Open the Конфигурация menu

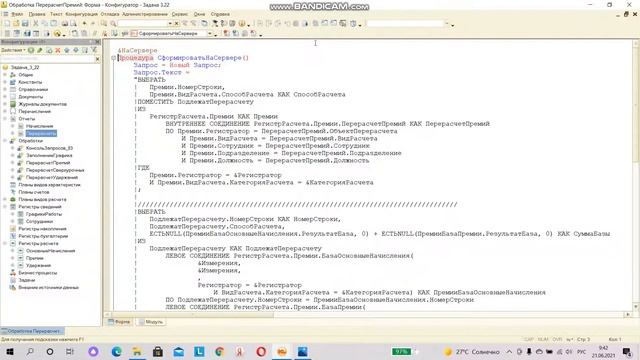82,14
